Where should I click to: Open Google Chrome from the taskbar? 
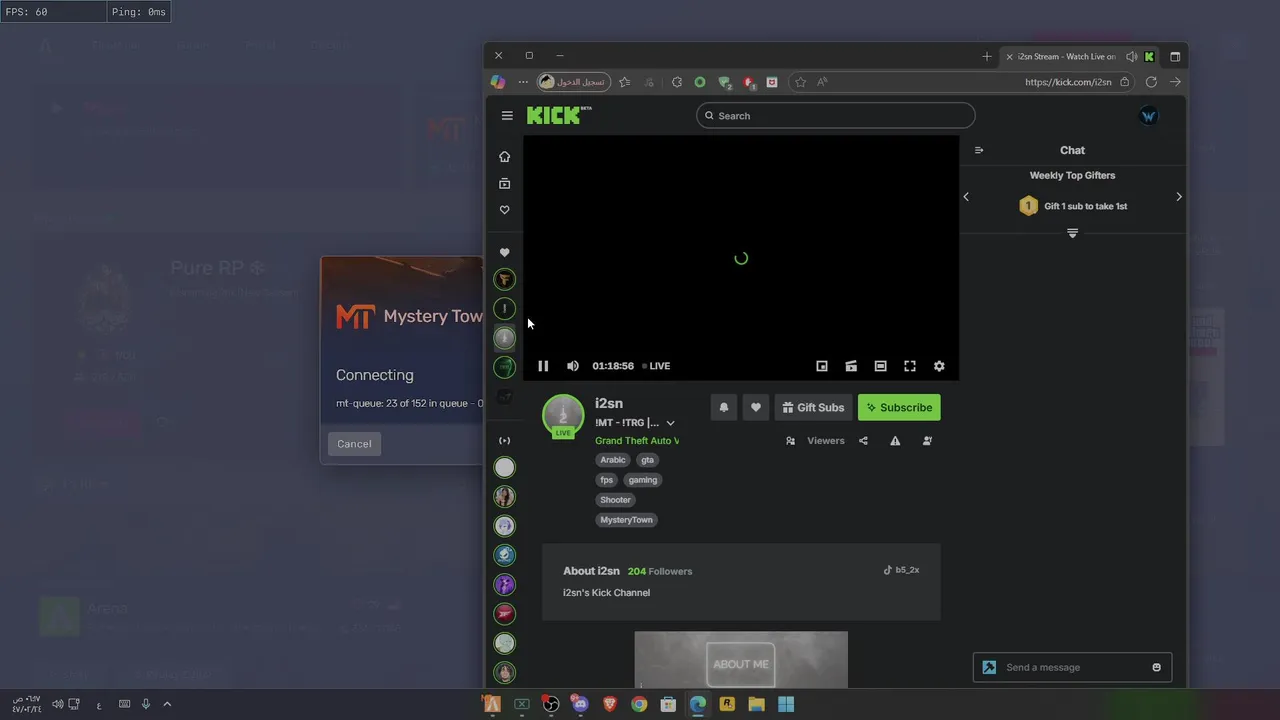coord(639,704)
